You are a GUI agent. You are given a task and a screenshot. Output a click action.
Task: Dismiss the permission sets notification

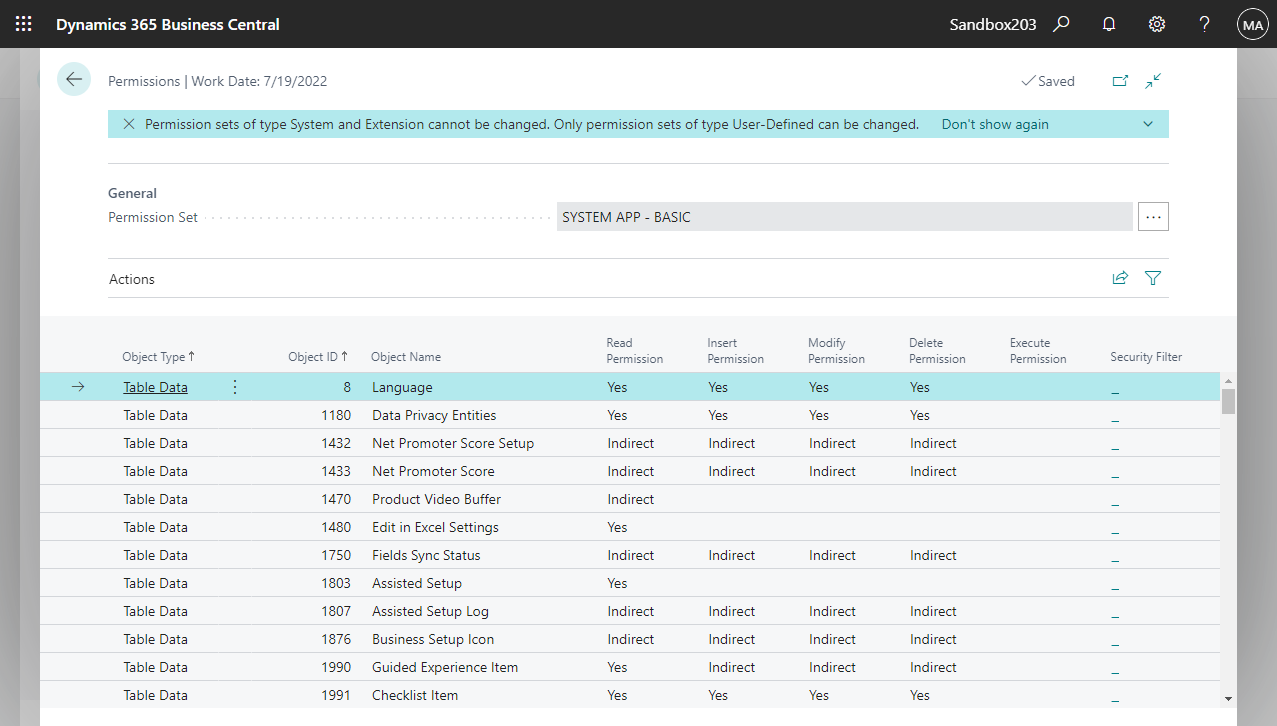128,123
